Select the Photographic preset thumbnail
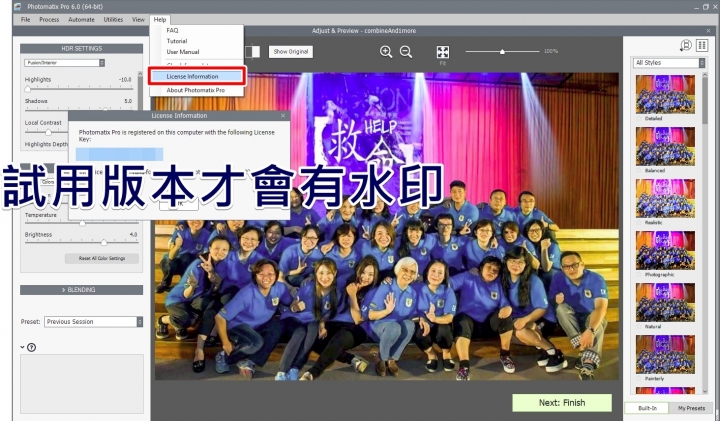 point(665,250)
